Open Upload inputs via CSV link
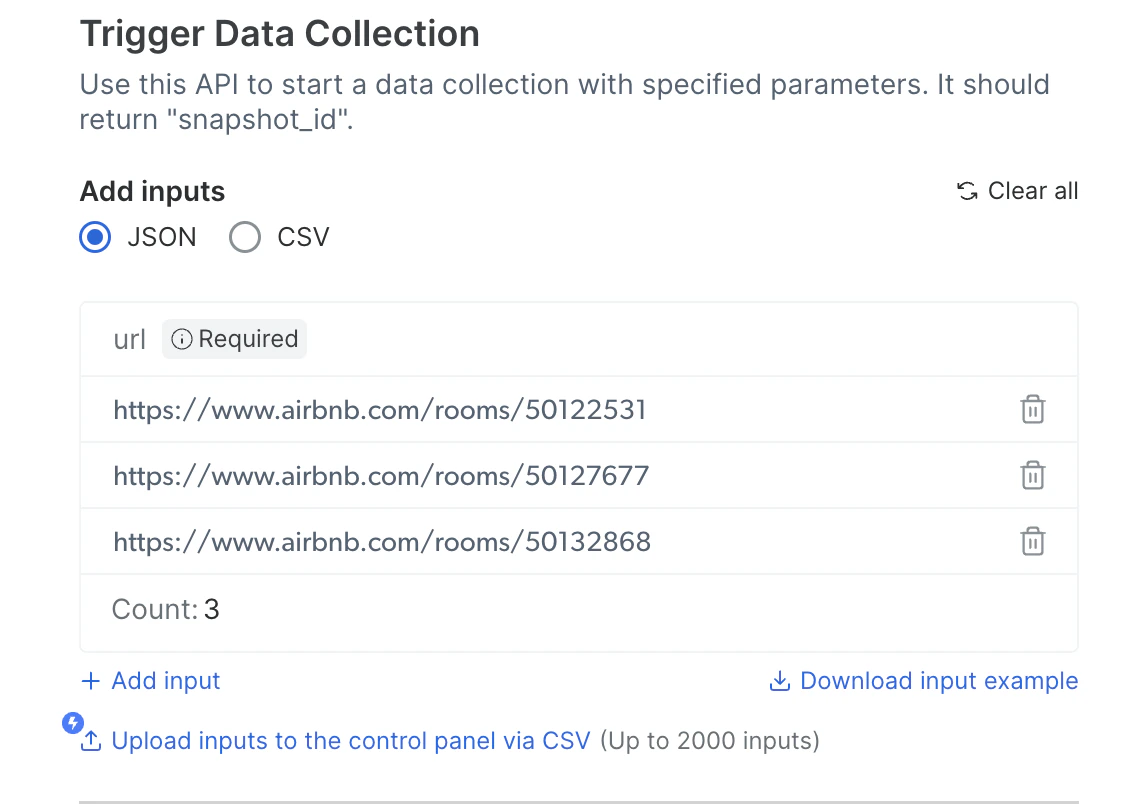The width and height of the screenshot is (1122, 804). click(351, 741)
